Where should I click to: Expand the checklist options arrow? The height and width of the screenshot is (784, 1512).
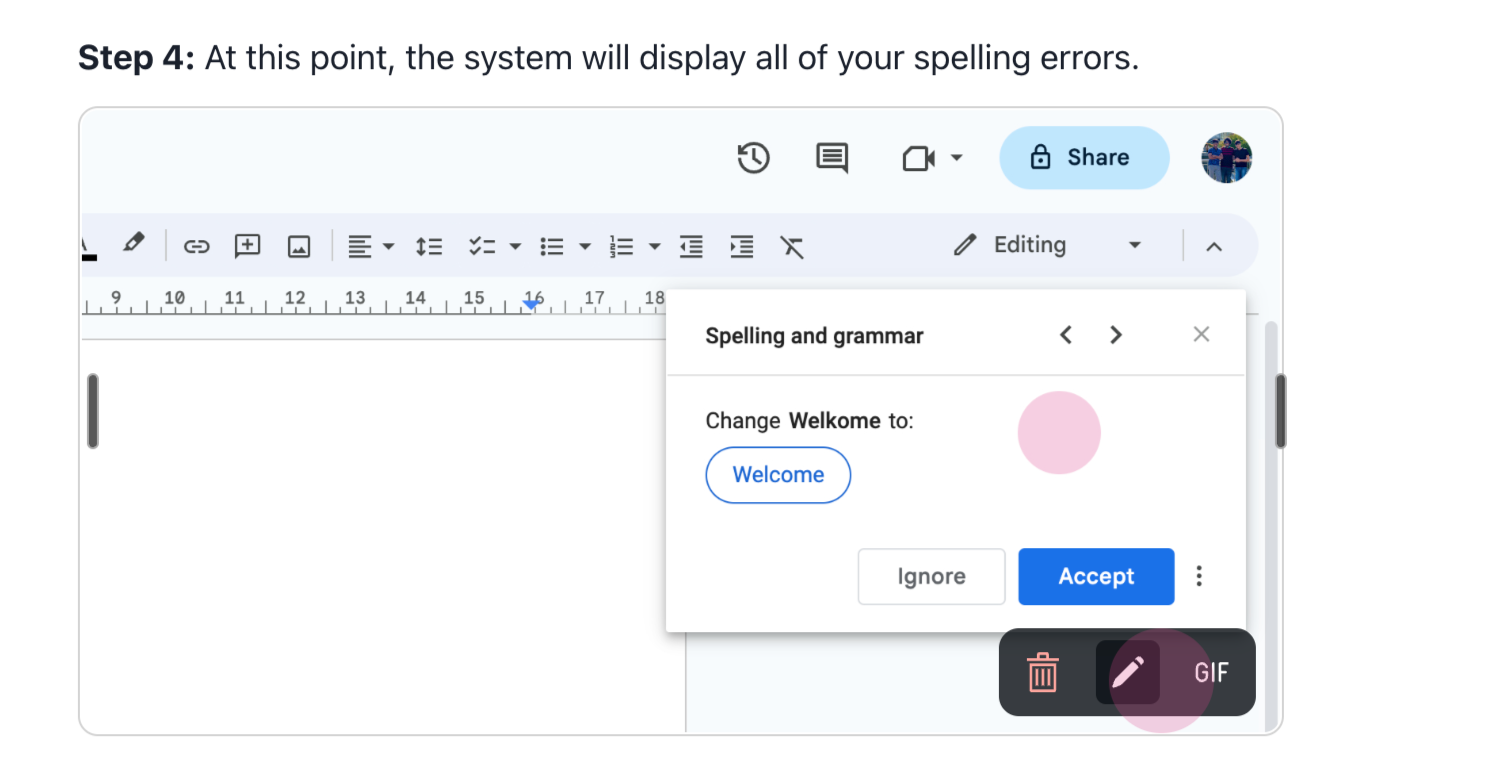point(515,246)
